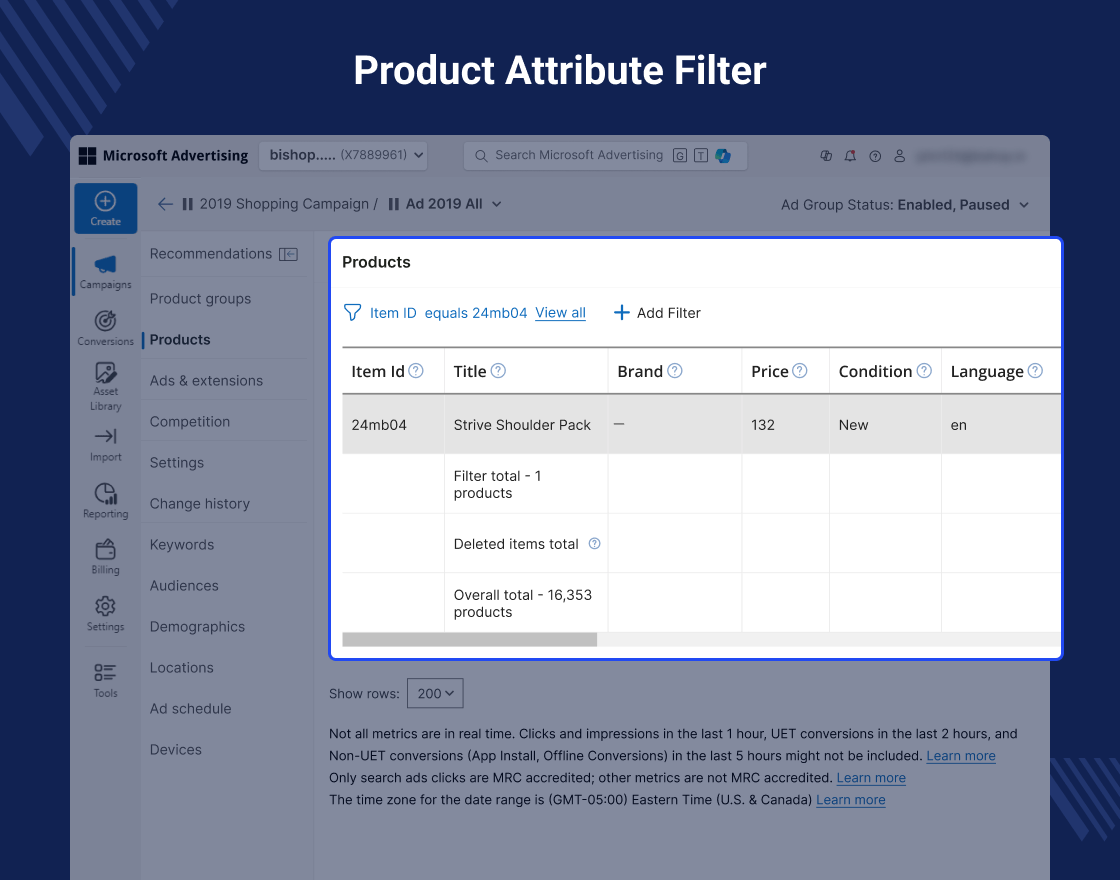Open Campaigns in the left rail
The width and height of the screenshot is (1120, 880).
click(x=105, y=271)
